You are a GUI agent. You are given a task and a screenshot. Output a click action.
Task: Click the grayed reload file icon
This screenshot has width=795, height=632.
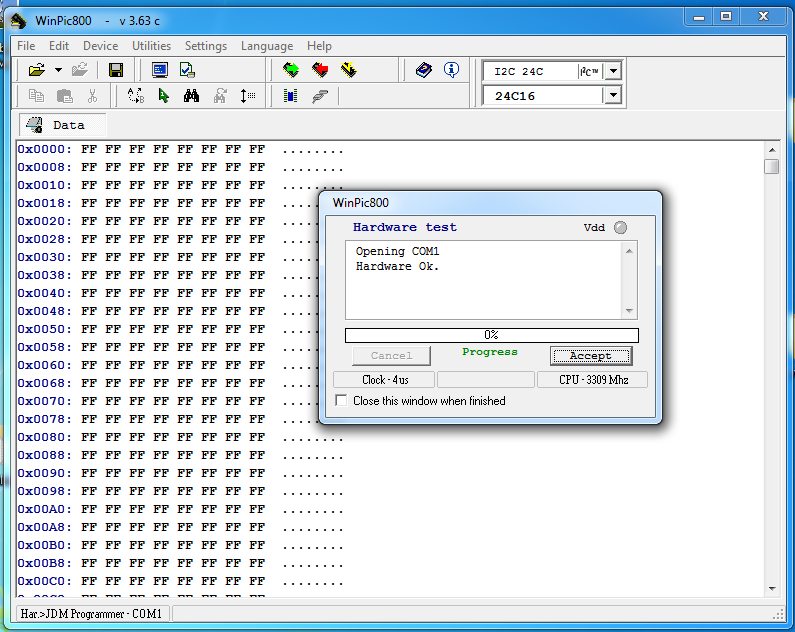pyautogui.click(x=80, y=70)
